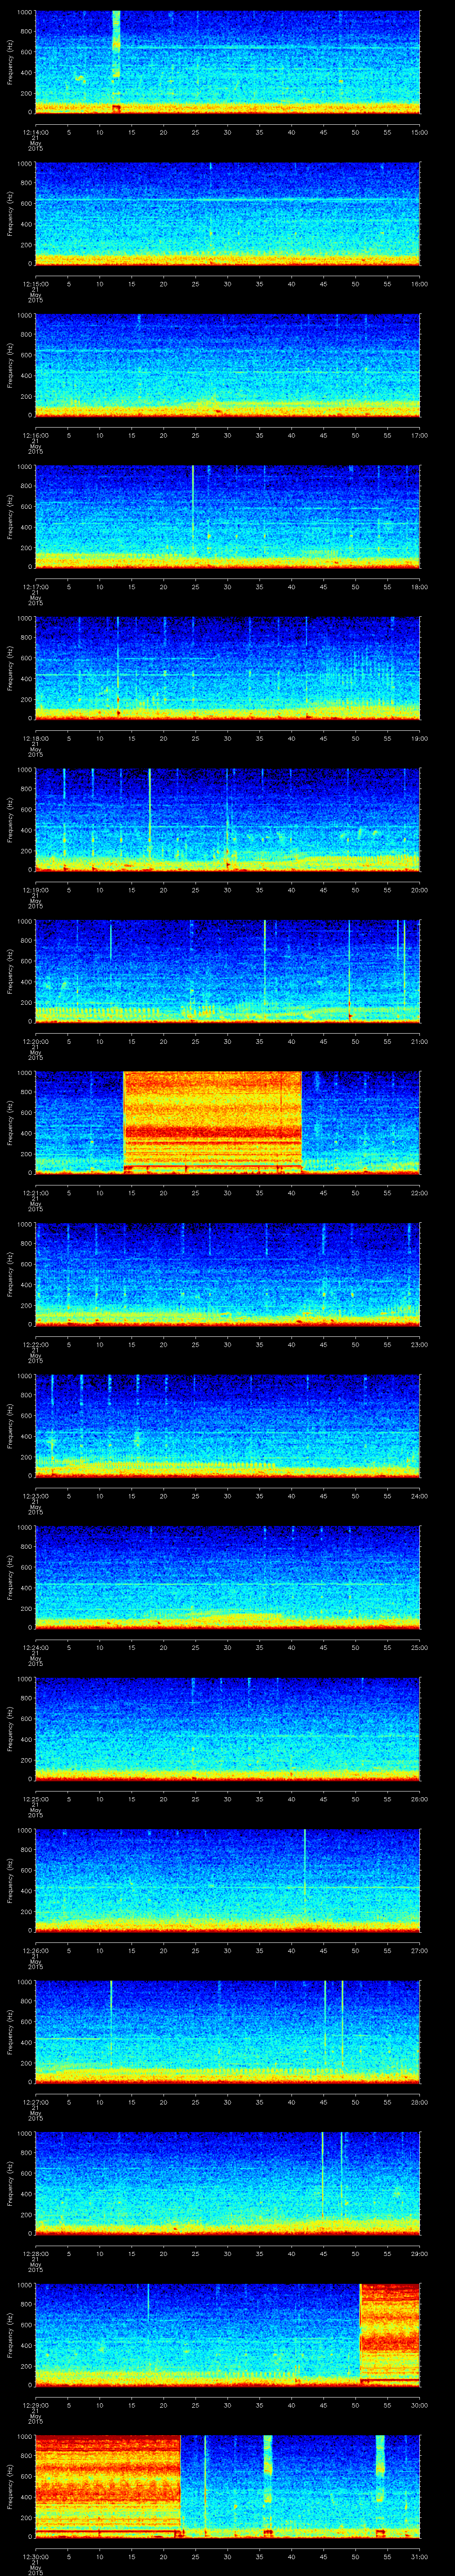The image size is (455, 2576).
Task: Click the '12:18:00' time label
Action: [x=35, y=738]
